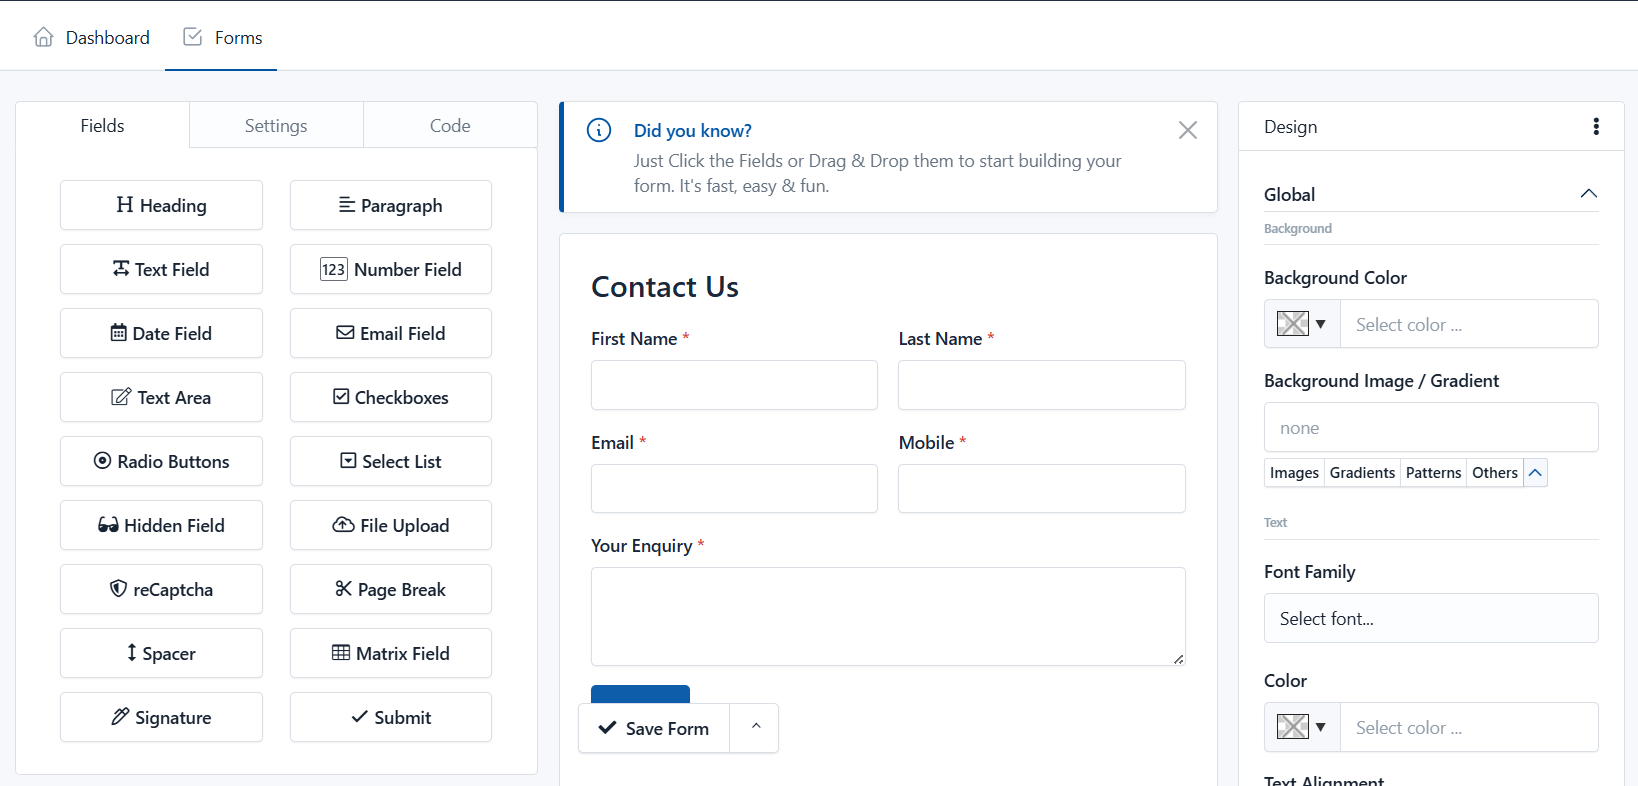Add a Heading field
1638x786 pixels.
coord(161,205)
